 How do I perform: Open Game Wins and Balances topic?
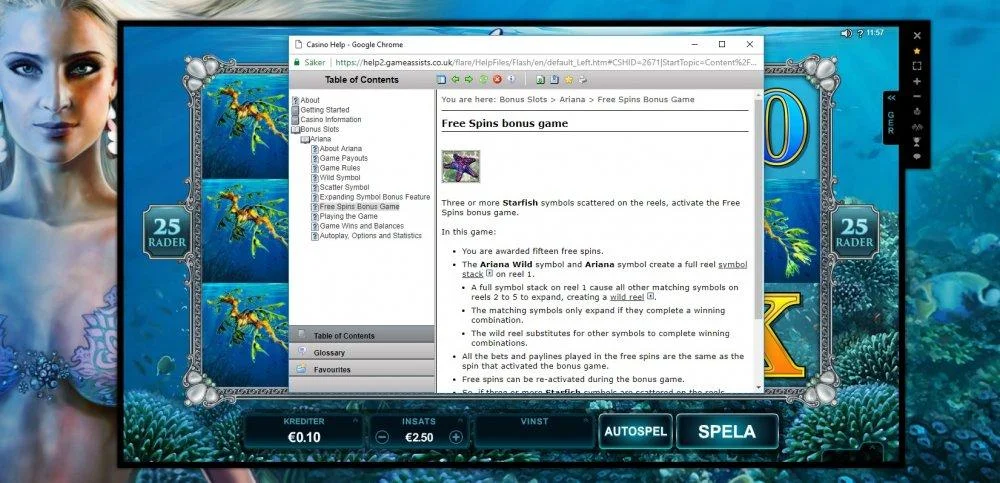point(362,226)
